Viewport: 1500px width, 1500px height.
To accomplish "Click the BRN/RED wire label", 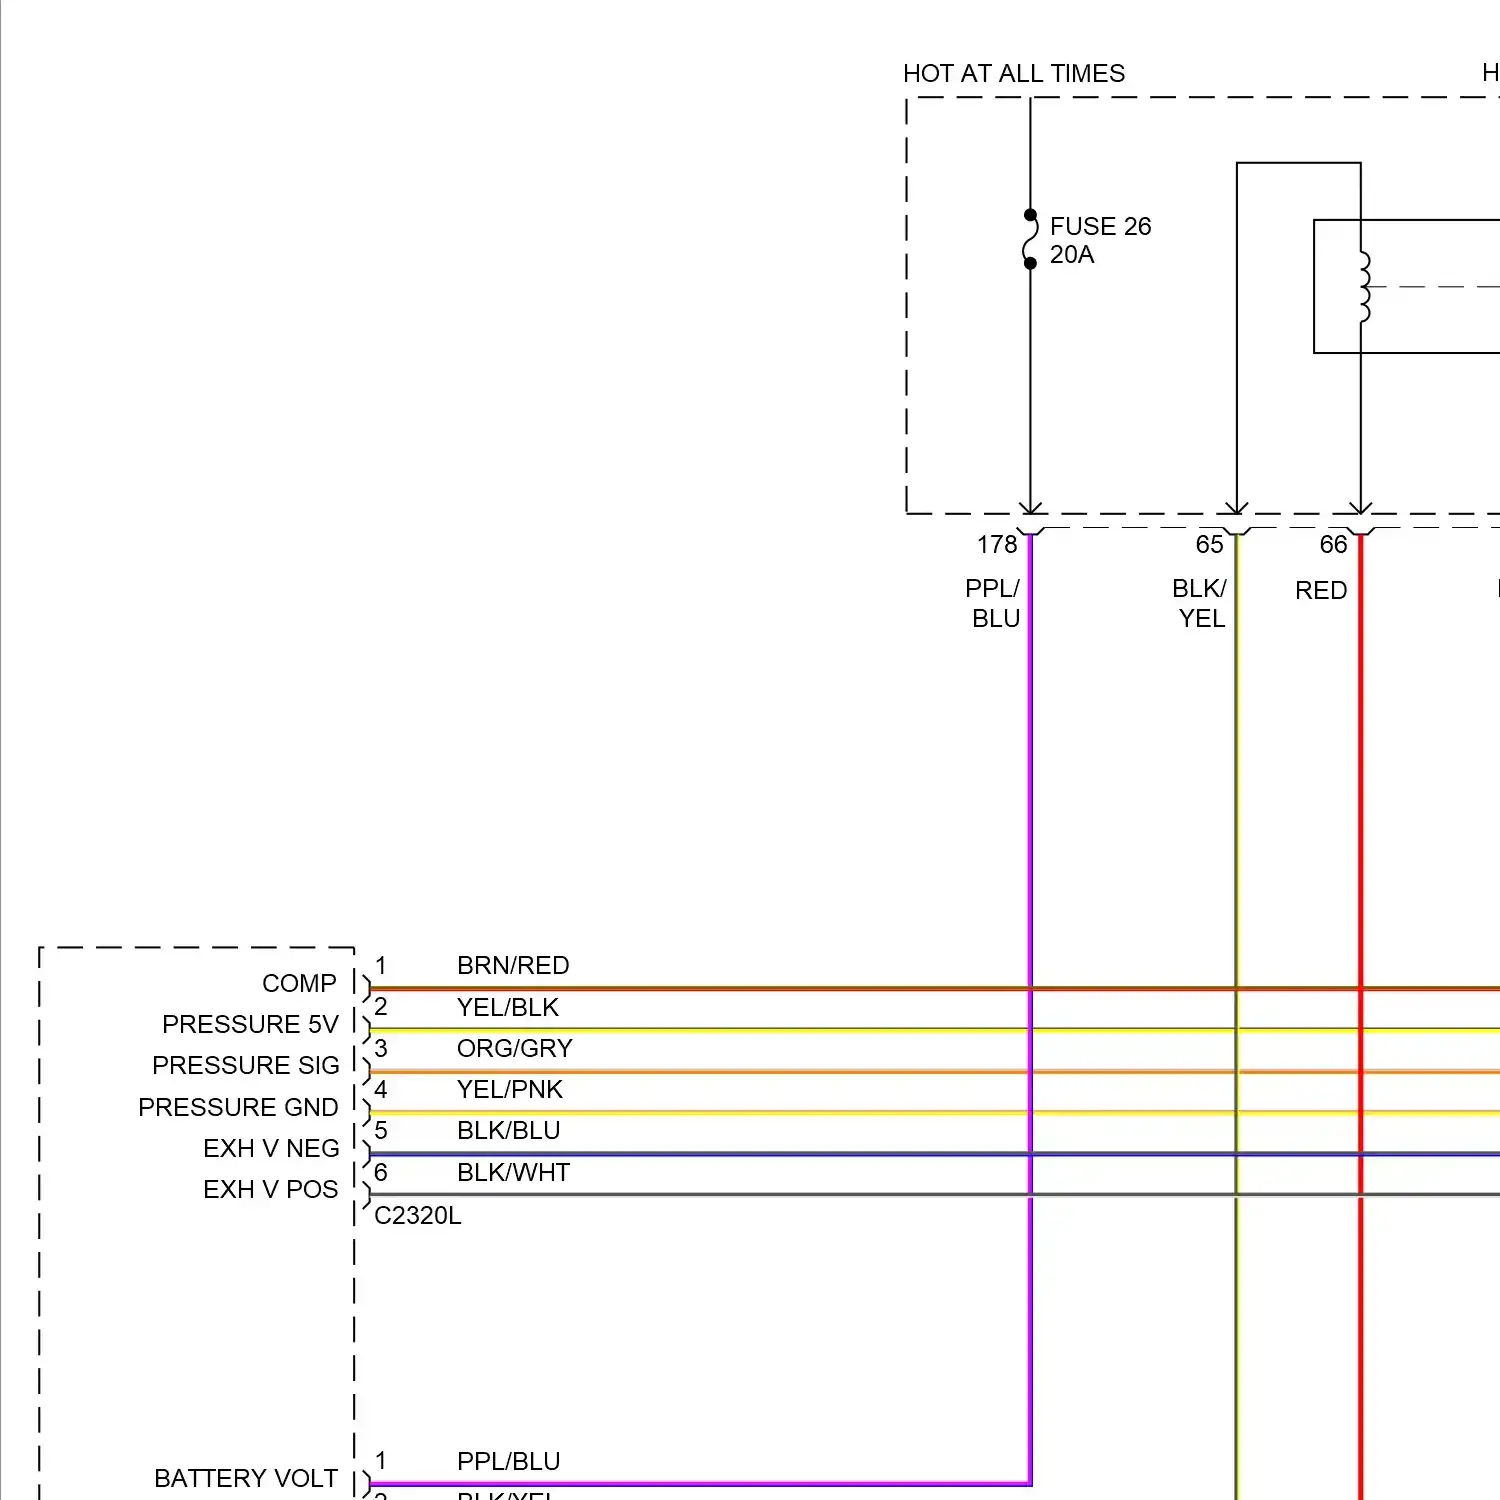I will 513,965.
